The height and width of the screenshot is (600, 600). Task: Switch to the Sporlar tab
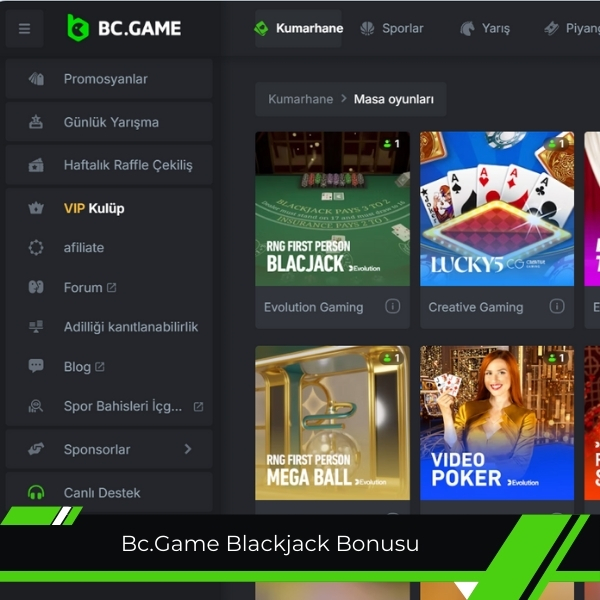(x=391, y=28)
